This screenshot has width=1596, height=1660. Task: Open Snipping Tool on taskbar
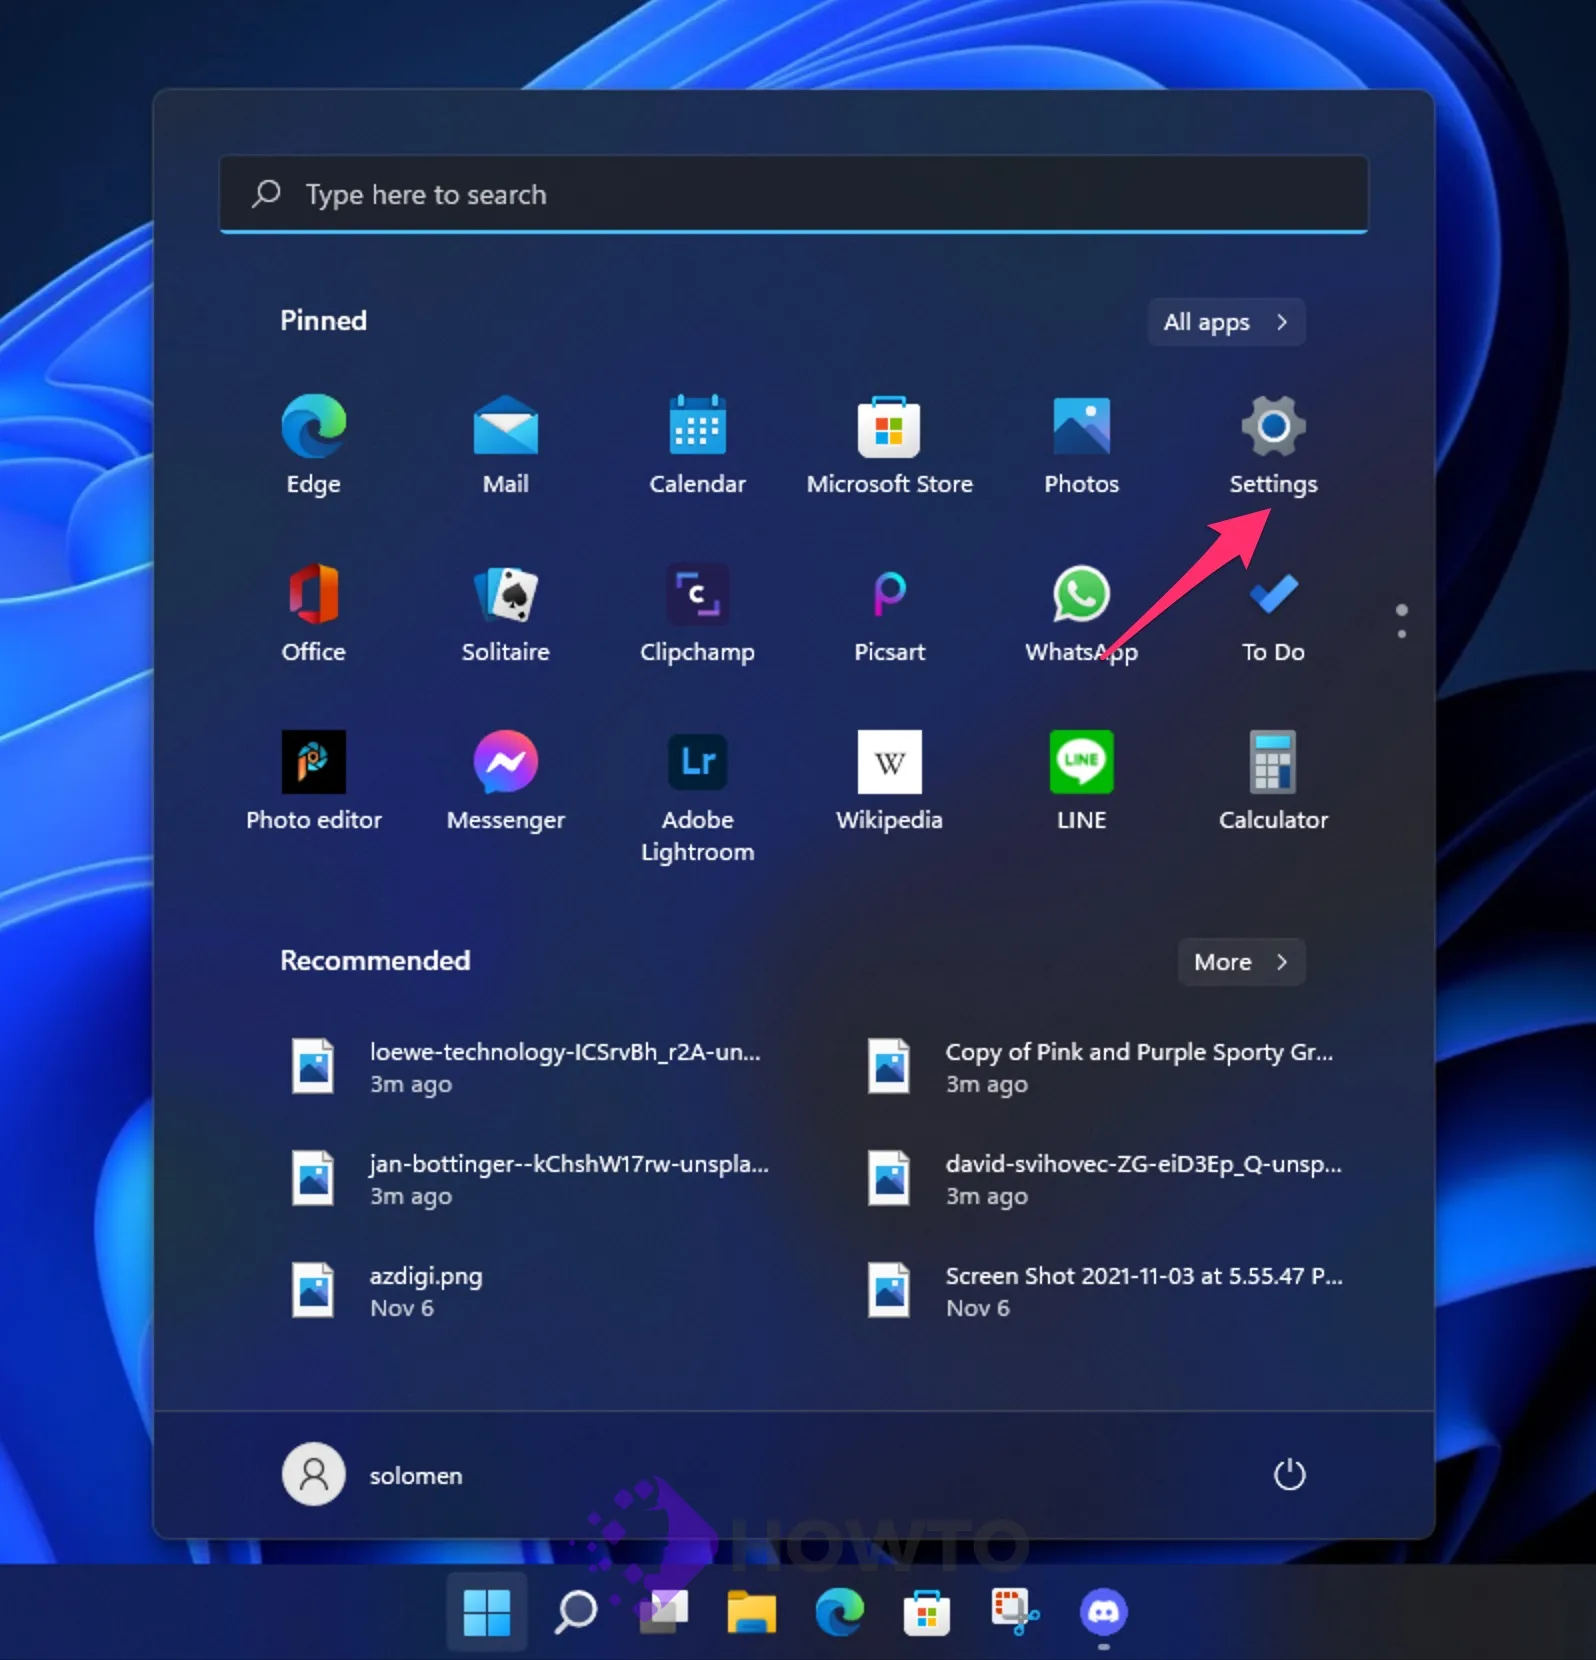click(1015, 1612)
